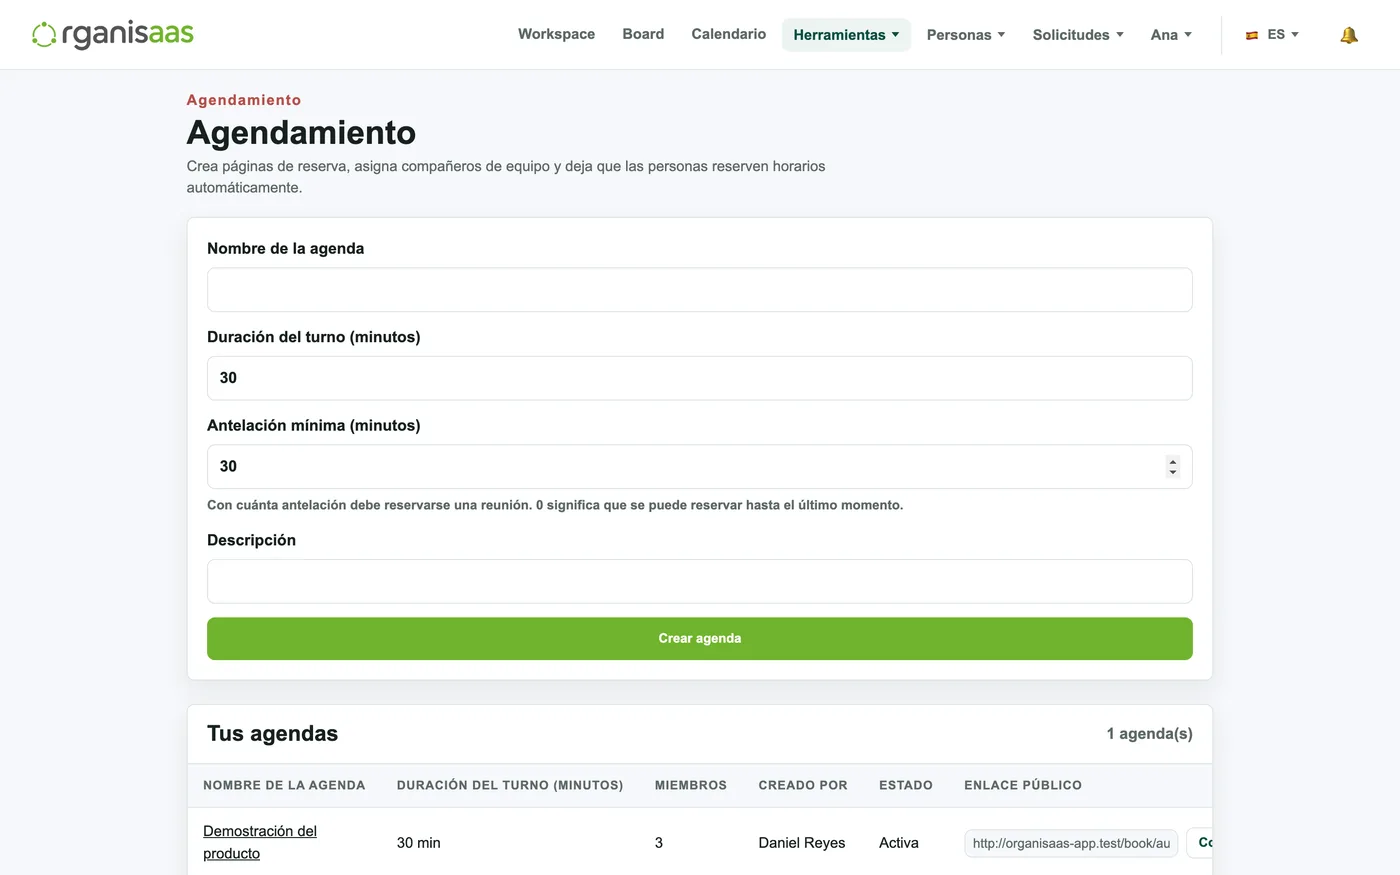Screen dimensions: 1400x875
Task: Click the Duración del turno field
Action: coord(700,378)
